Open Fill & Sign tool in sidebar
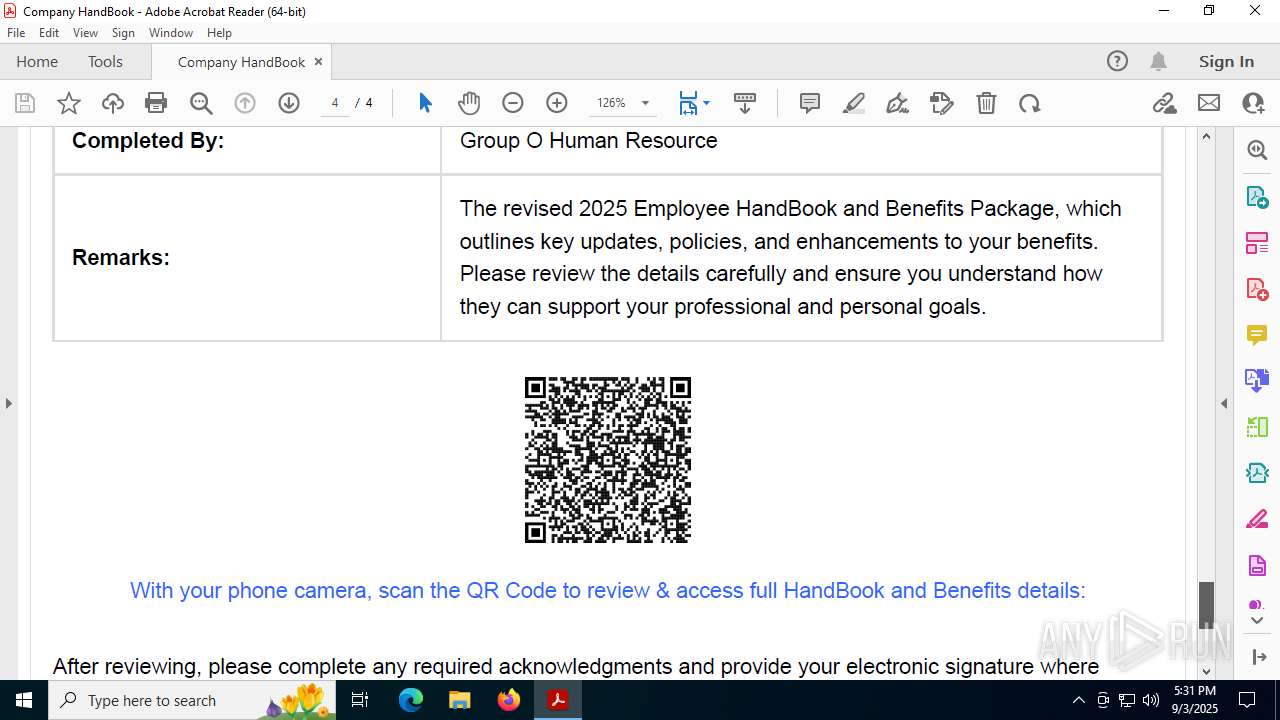The height and width of the screenshot is (720, 1280). (1257, 519)
